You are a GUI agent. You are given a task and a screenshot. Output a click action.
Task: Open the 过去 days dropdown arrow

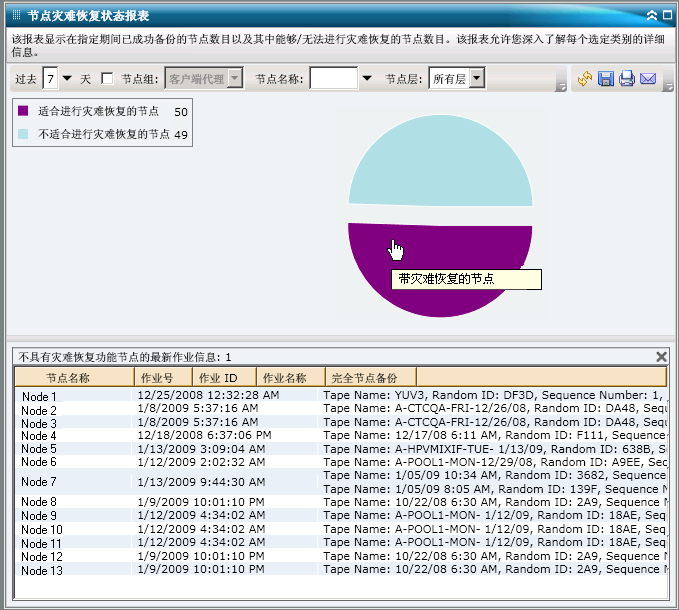pyautogui.click(x=67, y=78)
